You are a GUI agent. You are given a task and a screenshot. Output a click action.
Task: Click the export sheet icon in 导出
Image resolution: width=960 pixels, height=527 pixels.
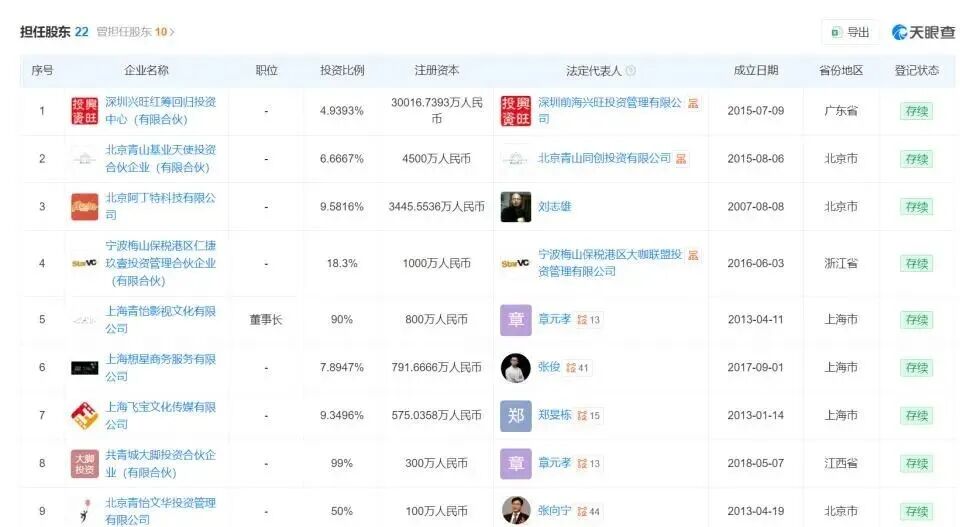[x=836, y=32]
